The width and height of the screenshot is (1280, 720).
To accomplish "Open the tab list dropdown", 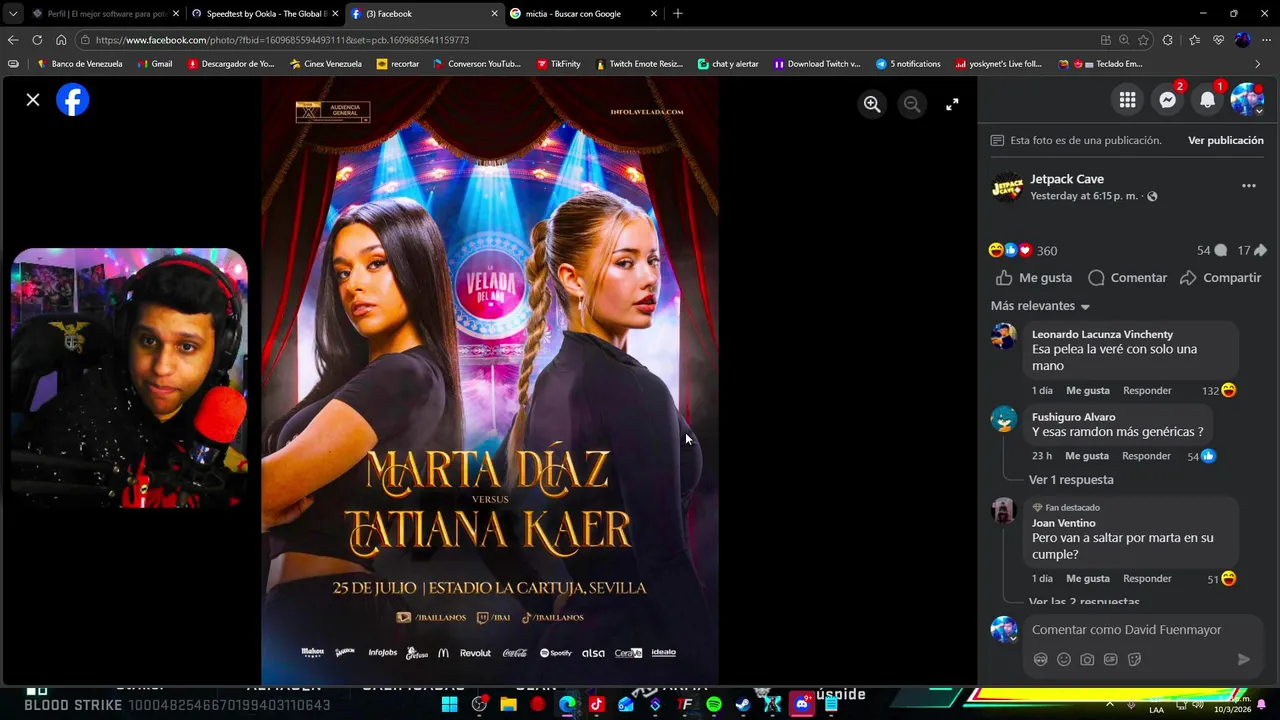I will pyautogui.click(x=12, y=14).
